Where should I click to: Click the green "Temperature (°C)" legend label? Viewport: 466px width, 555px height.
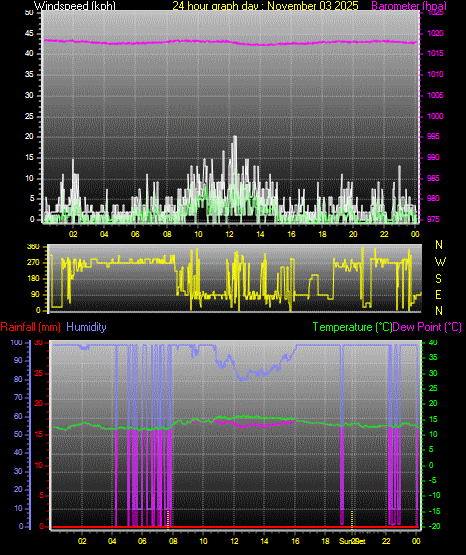click(352, 327)
